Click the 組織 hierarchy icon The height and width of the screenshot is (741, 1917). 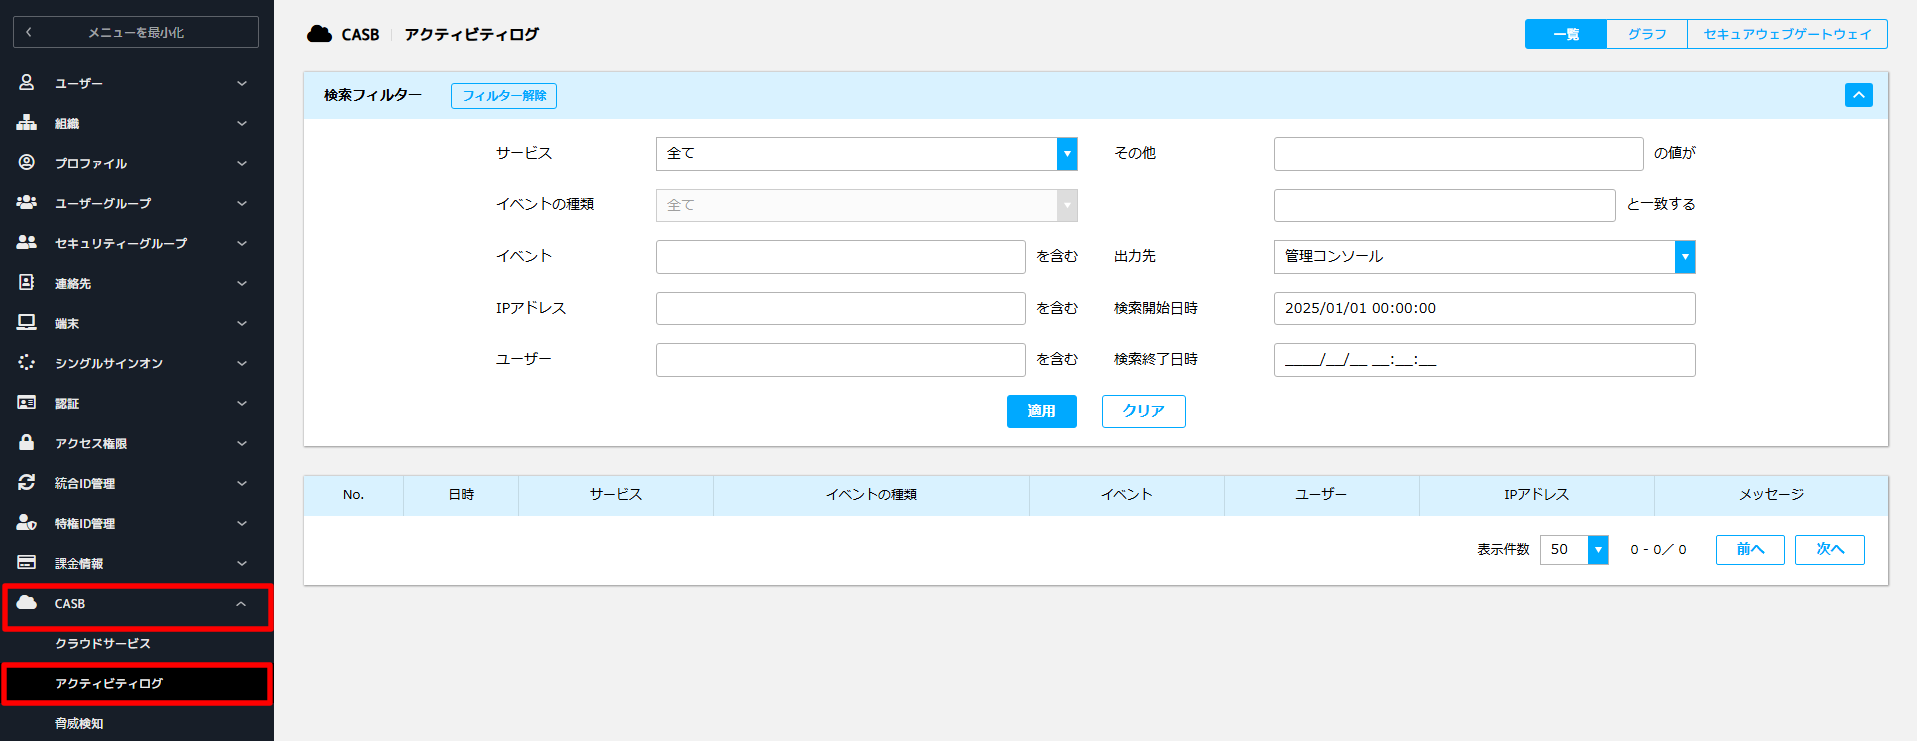(27, 123)
